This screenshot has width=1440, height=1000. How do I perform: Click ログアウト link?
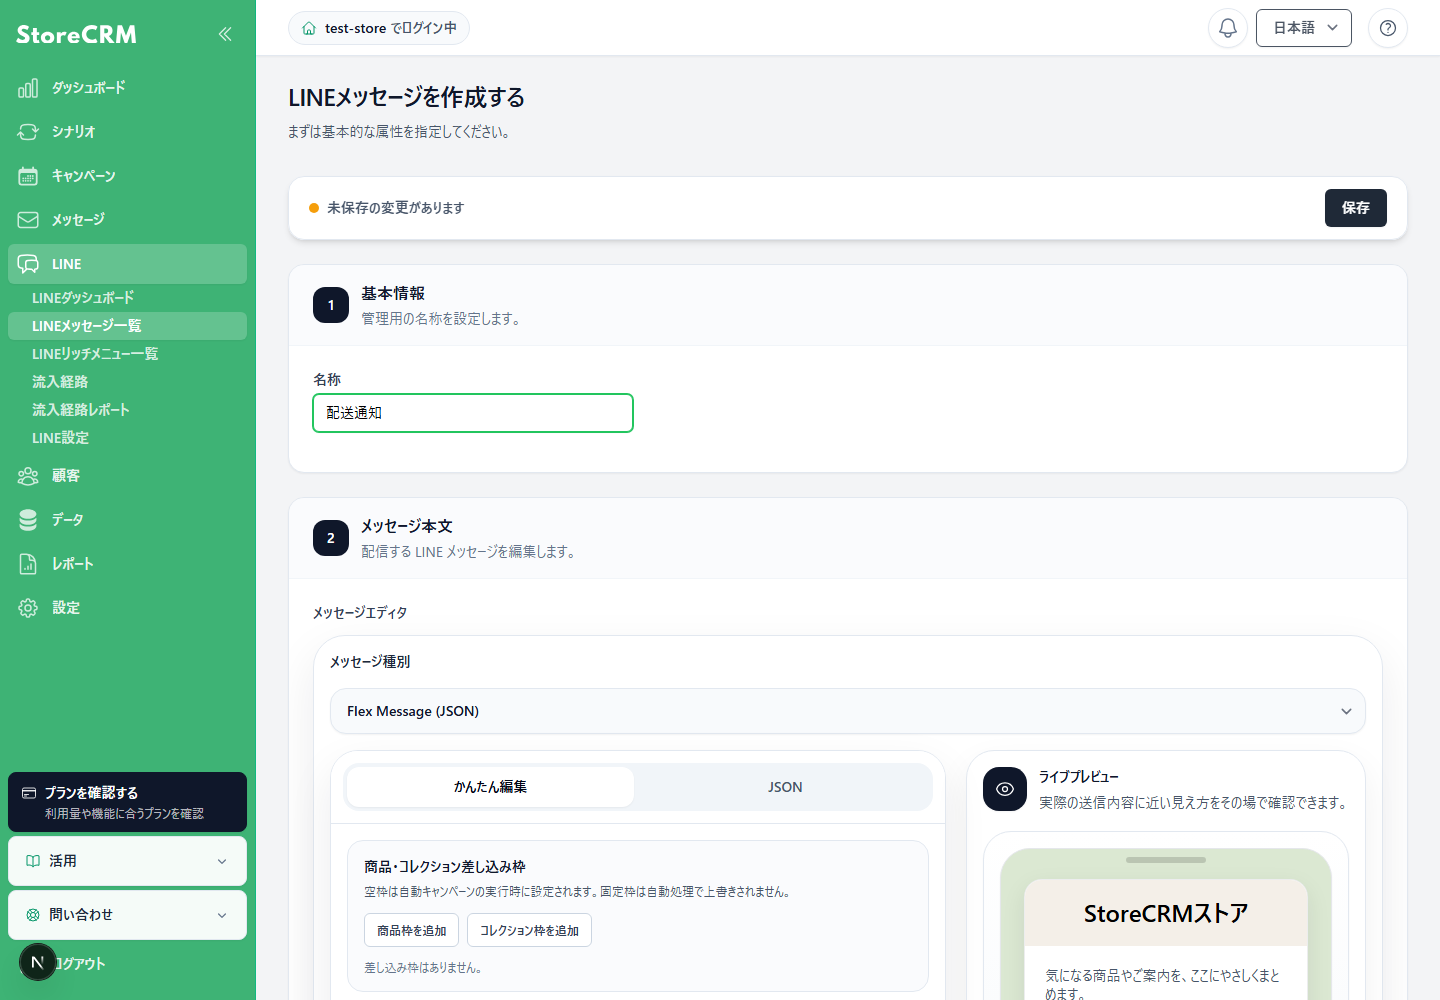coord(80,964)
